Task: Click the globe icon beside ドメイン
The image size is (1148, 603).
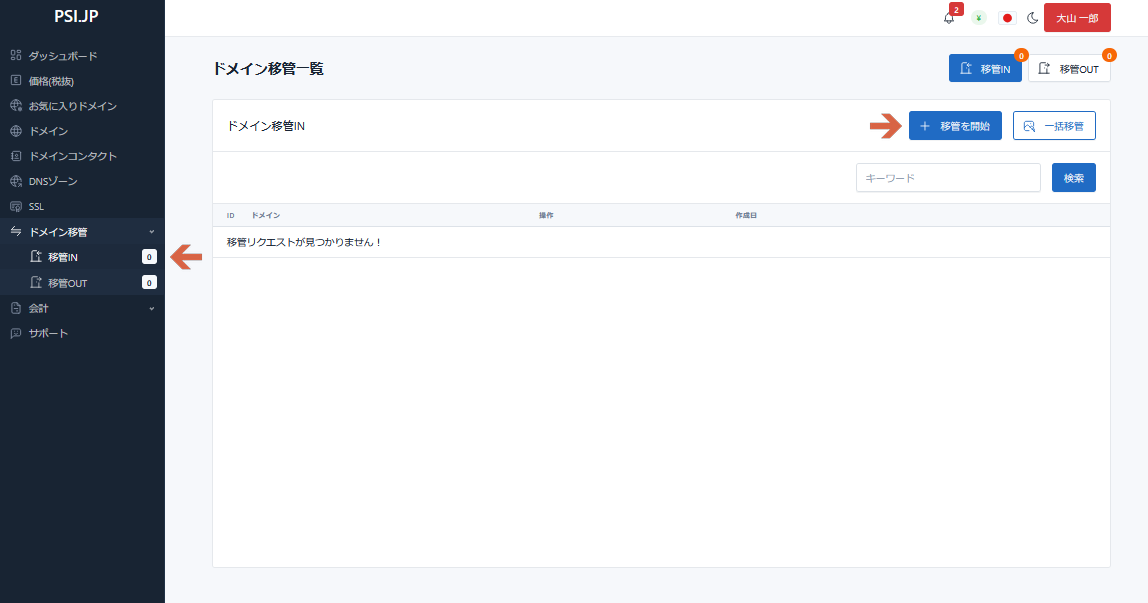Action: tap(16, 131)
